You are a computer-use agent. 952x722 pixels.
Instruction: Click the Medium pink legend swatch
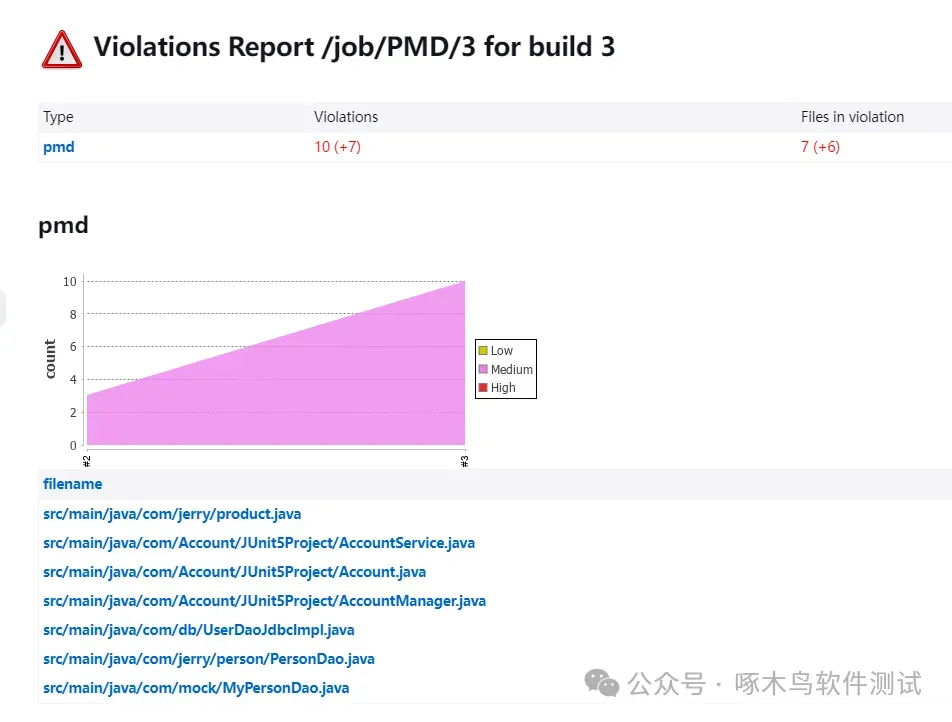coord(483,369)
